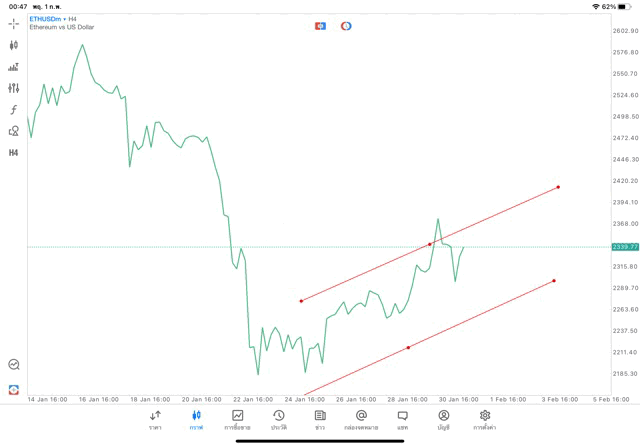Screen dimensions: 640x447
Task: Open the indicators bar chart icon
Action: click(13, 67)
